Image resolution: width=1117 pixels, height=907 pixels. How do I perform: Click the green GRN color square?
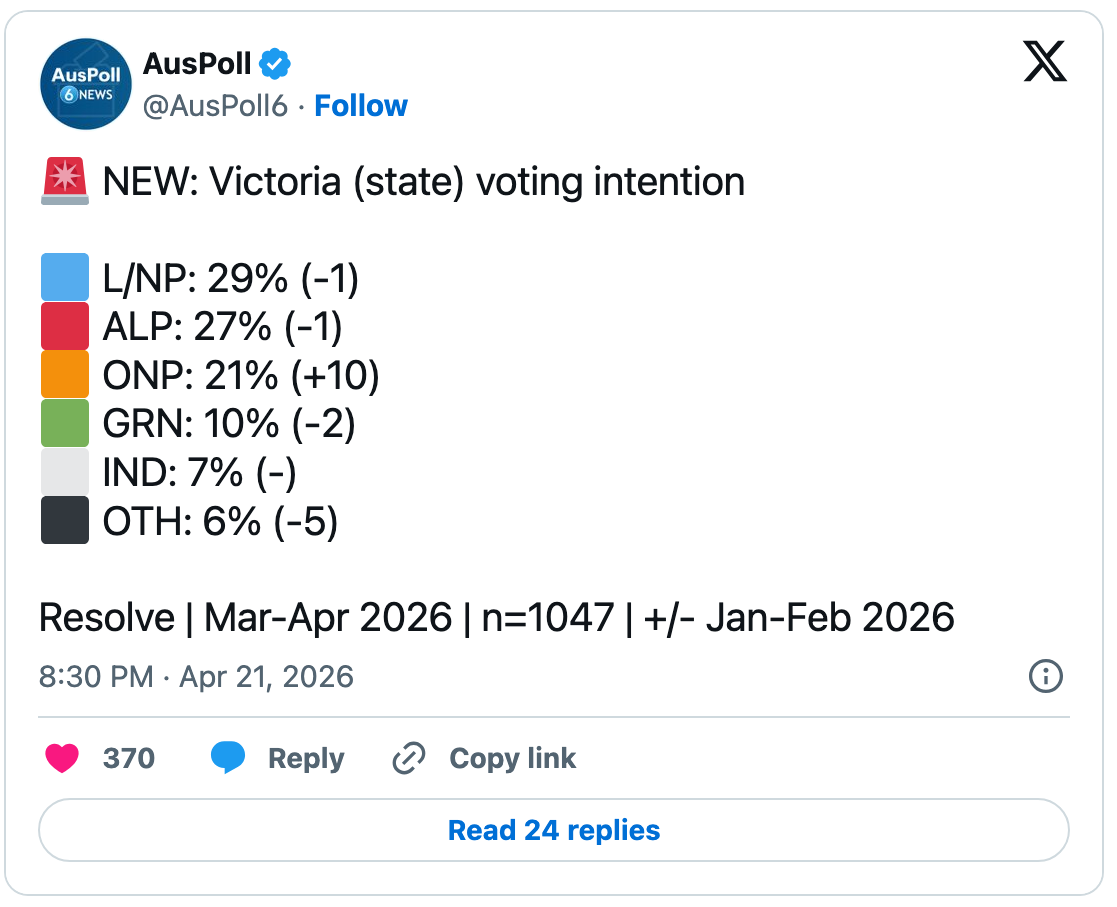[65, 422]
